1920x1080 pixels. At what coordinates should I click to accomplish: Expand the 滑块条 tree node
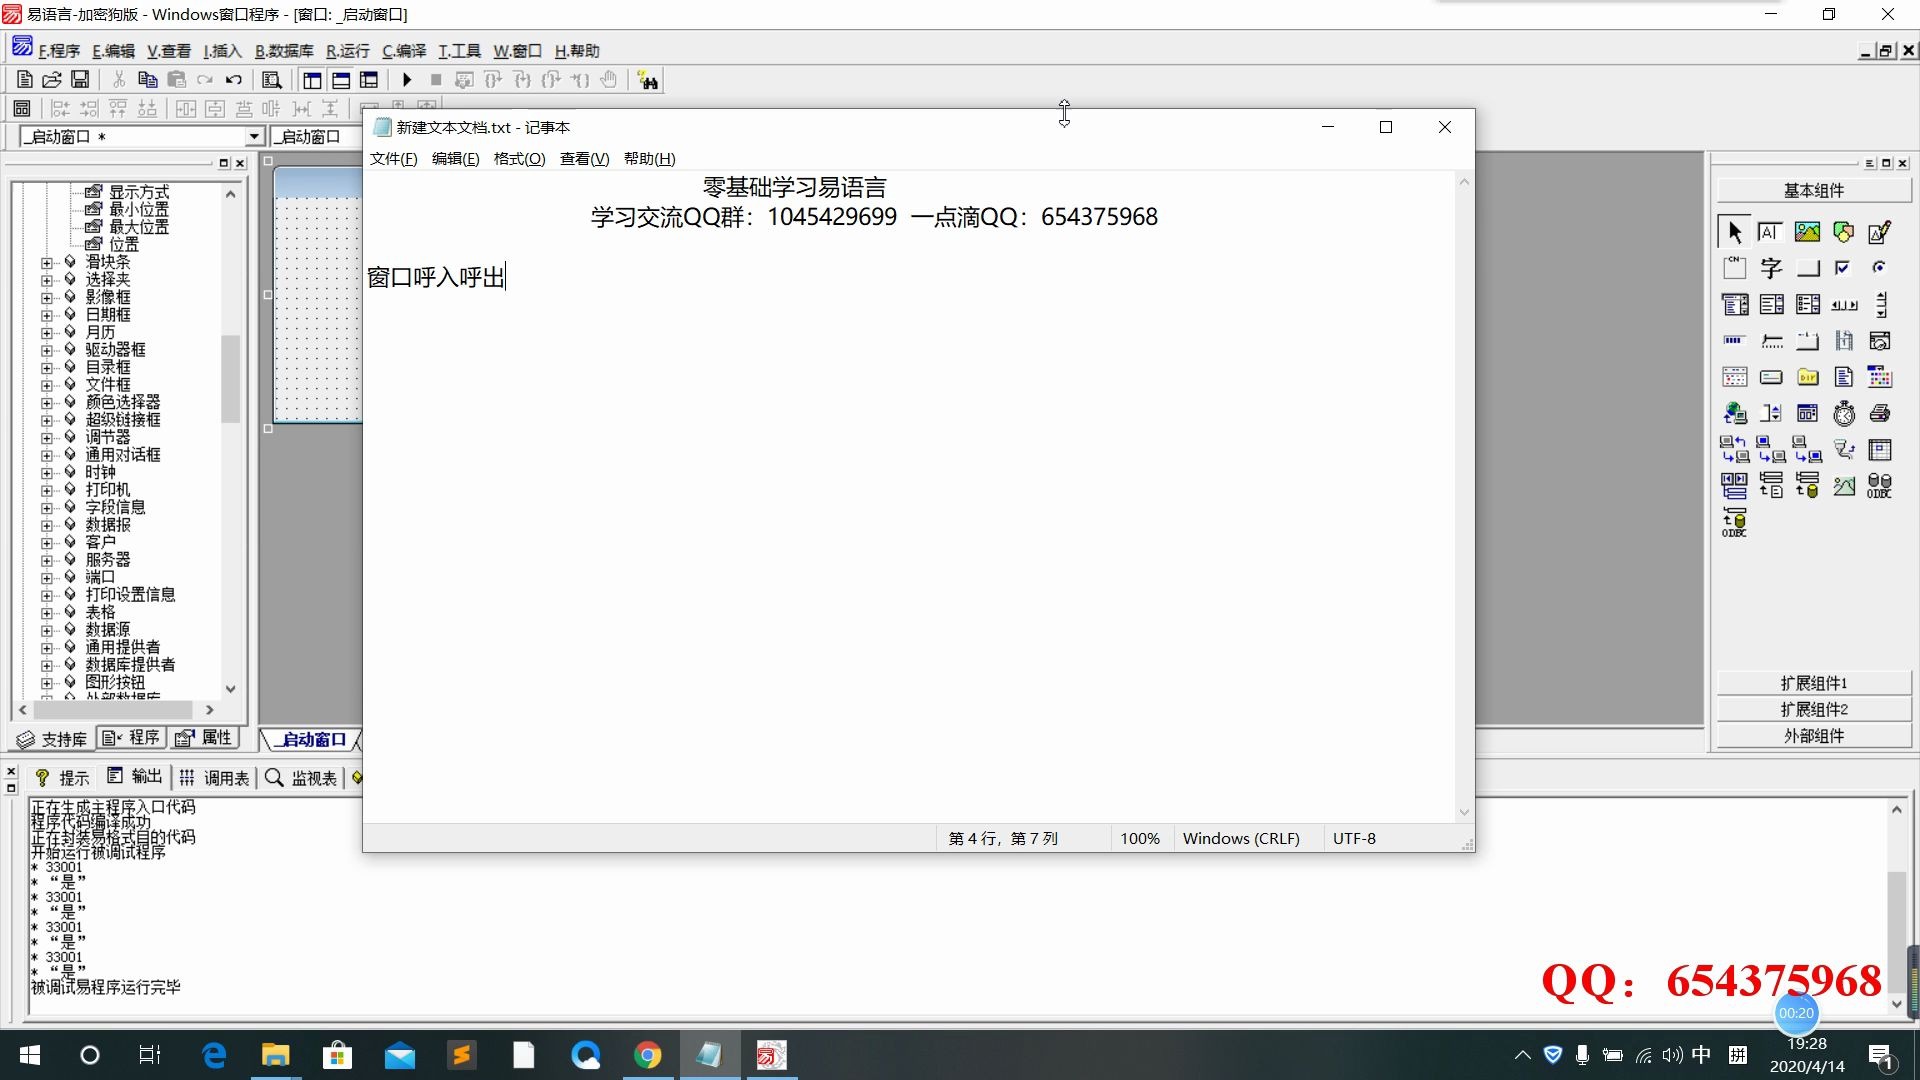coord(47,262)
